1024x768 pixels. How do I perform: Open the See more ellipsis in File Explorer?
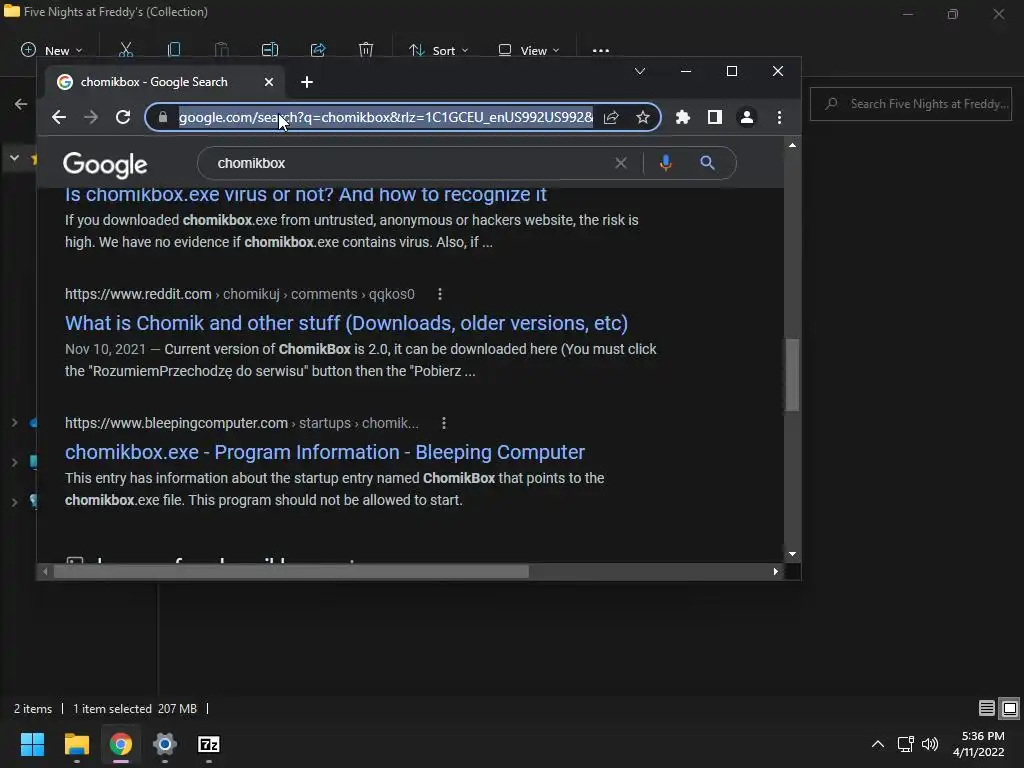(x=601, y=50)
